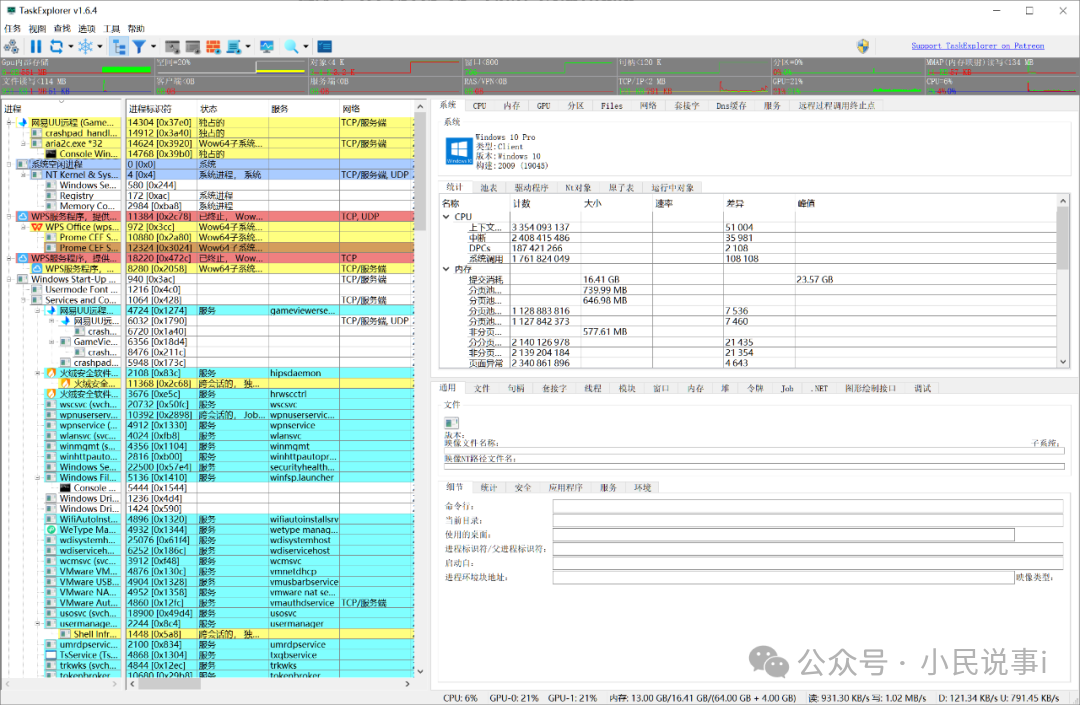
Task: Click the magnifier find icon
Action: tap(291, 46)
